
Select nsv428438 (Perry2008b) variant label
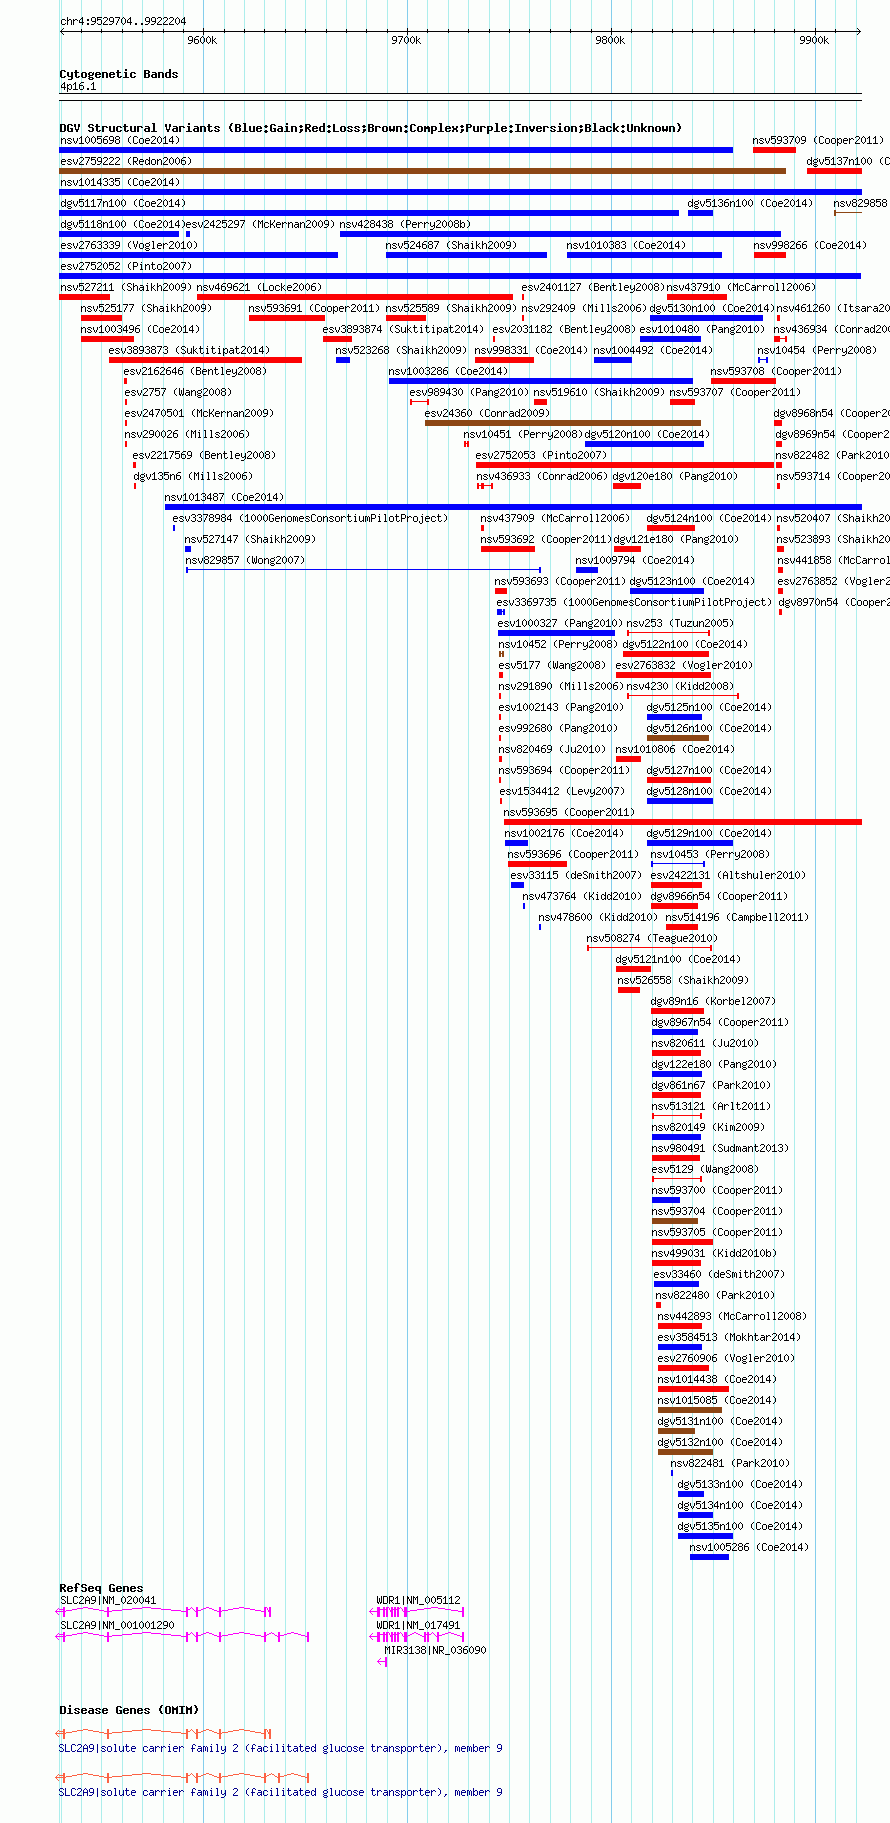(x=405, y=224)
